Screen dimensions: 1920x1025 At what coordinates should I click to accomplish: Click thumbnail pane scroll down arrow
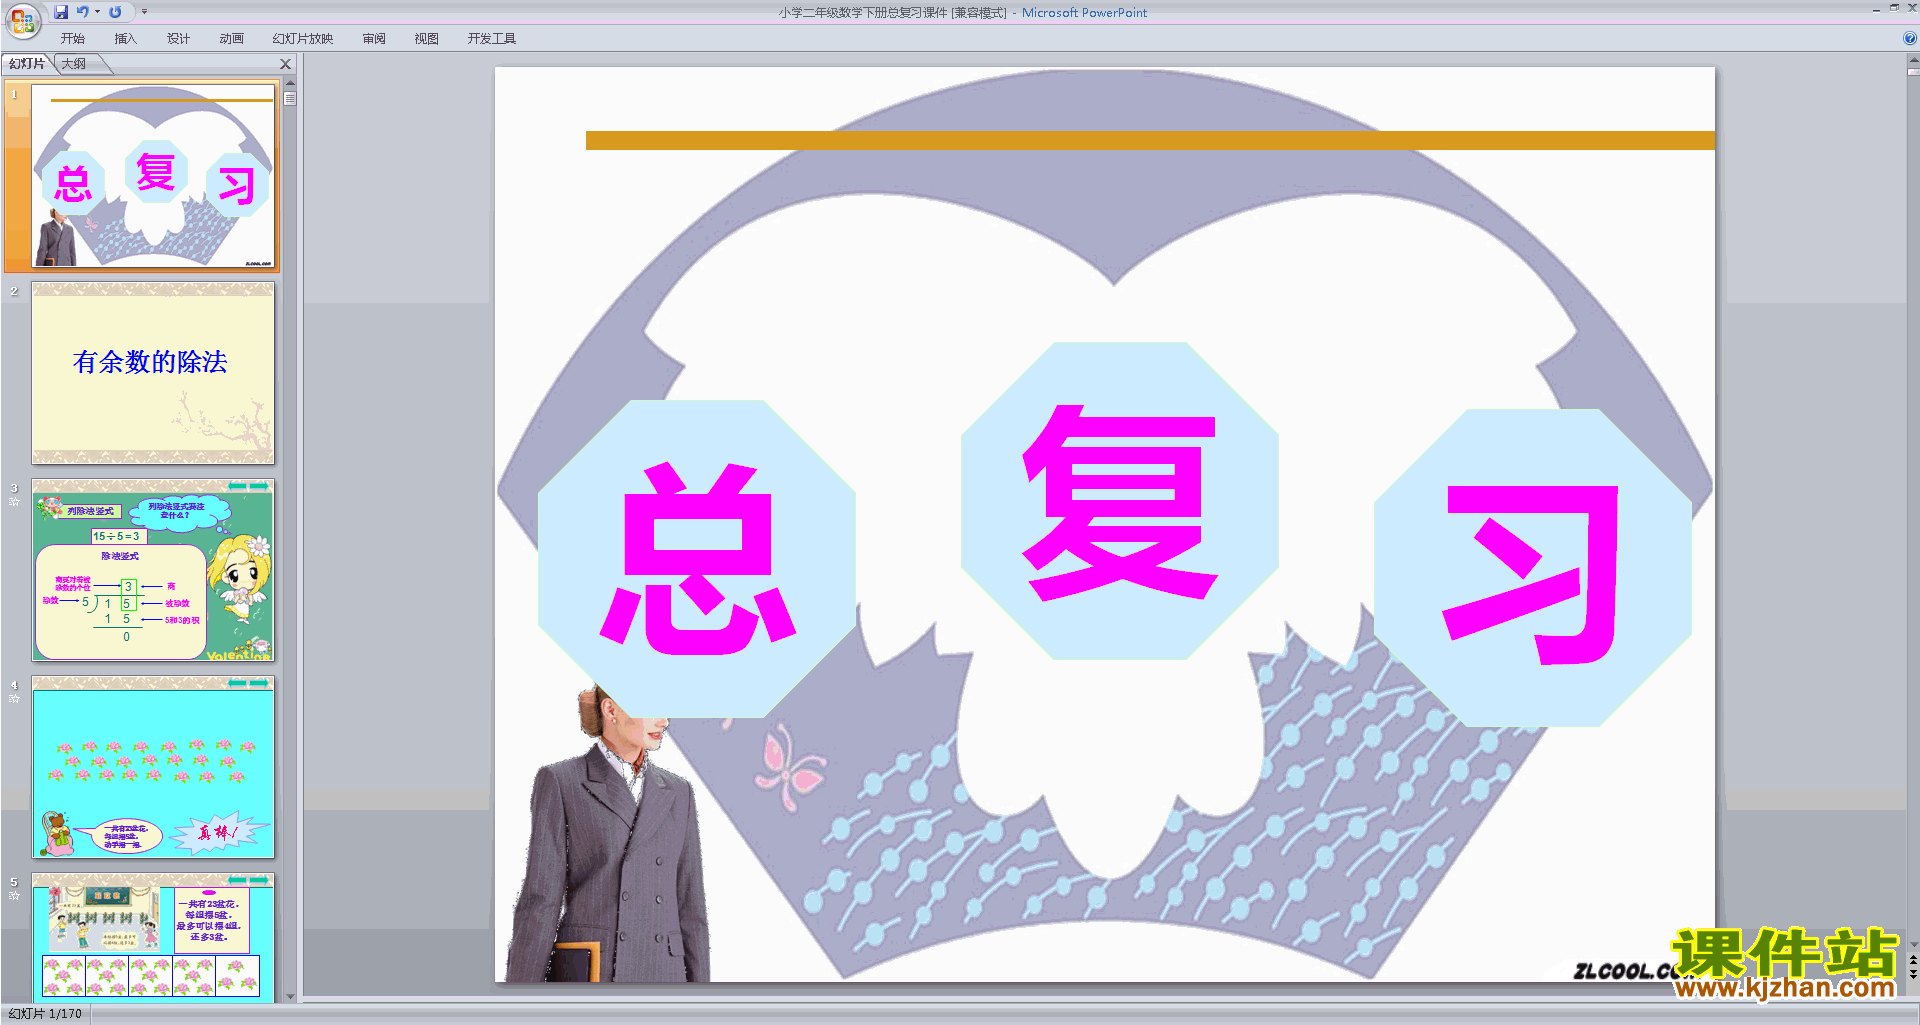(x=290, y=996)
